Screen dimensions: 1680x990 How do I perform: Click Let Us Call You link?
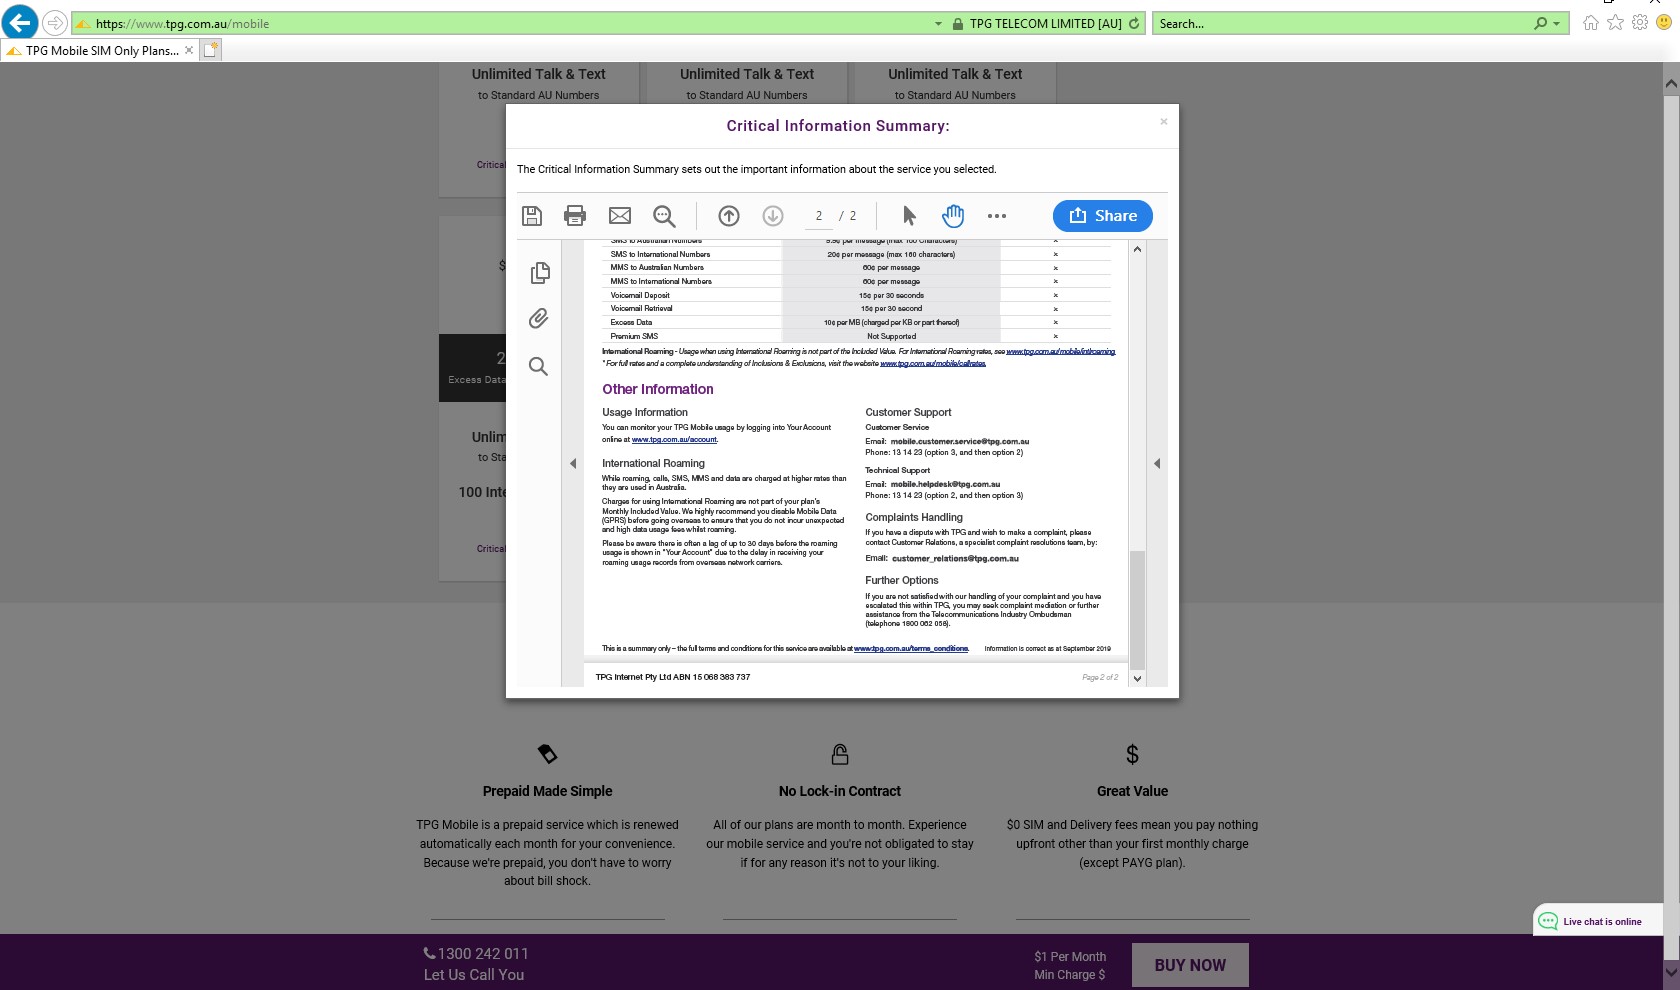click(474, 975)
